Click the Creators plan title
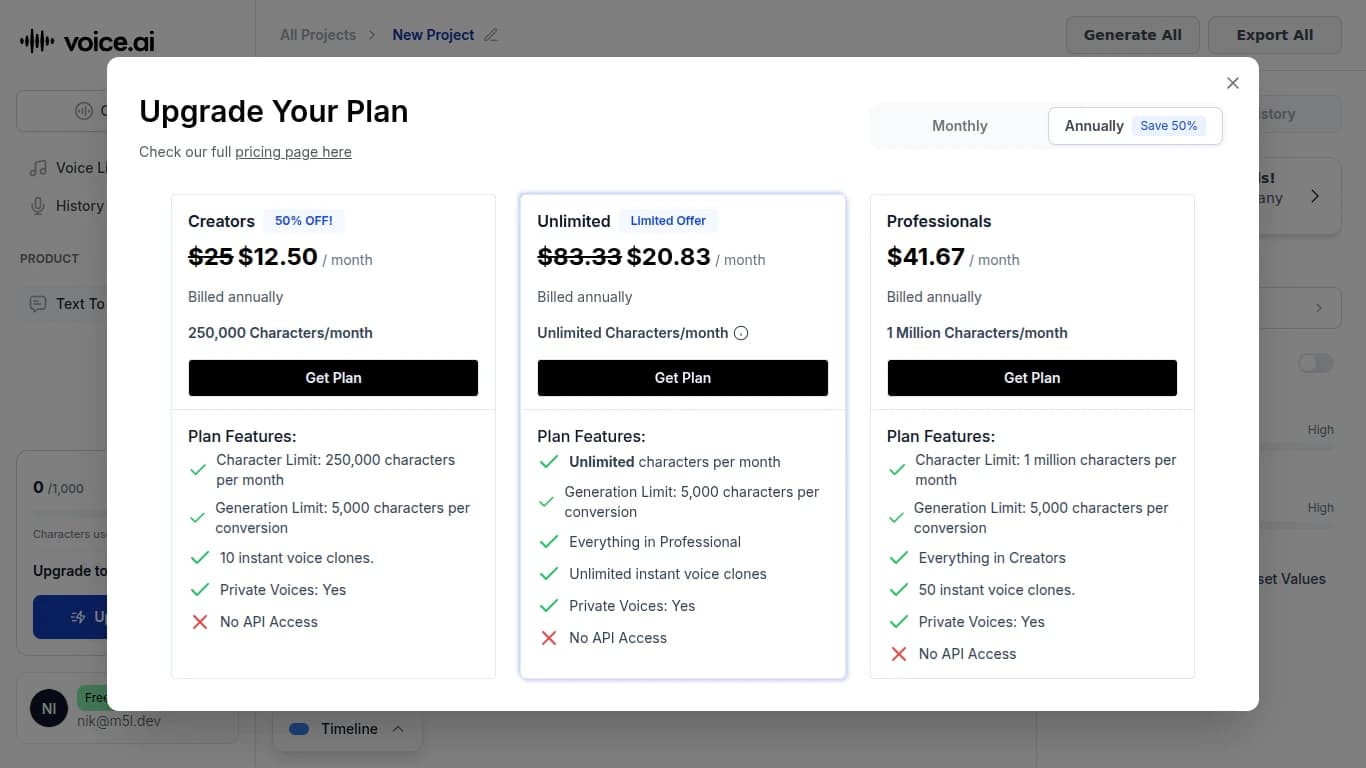Image resolution: width=1366 pixels, height=768 pixels. 221,221
